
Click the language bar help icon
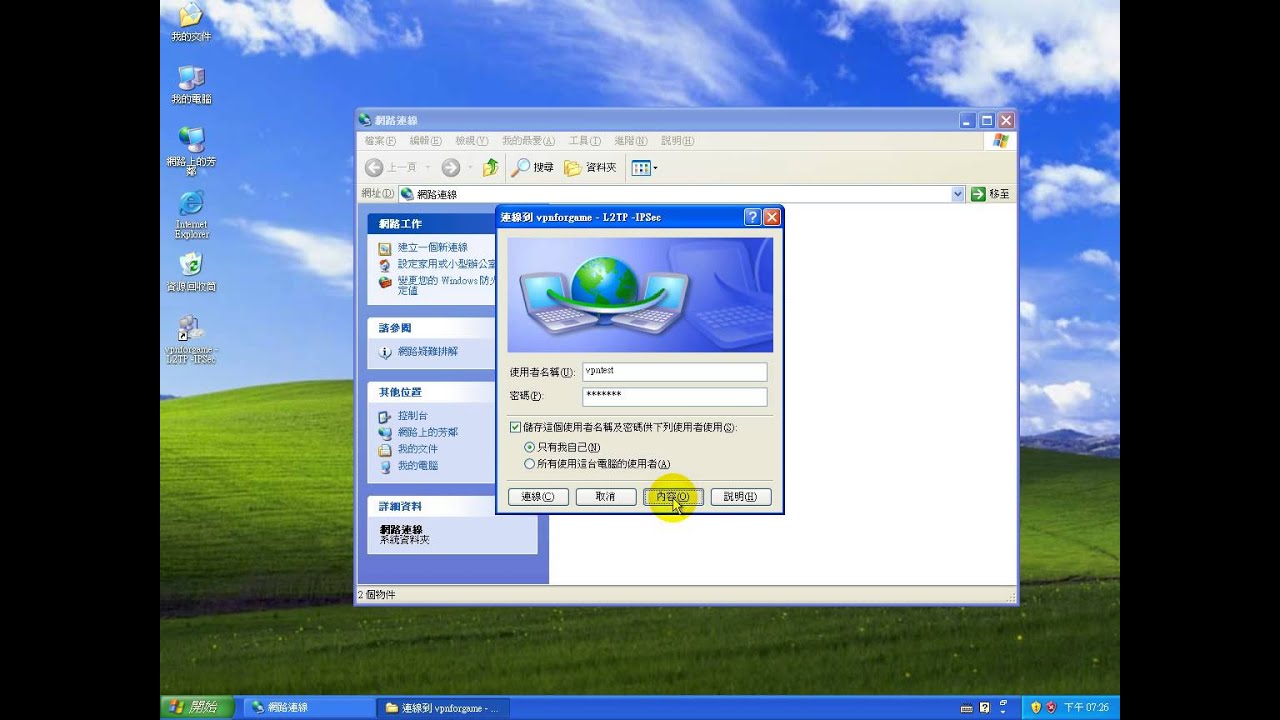pyautogui.click(x=985, y=708)
